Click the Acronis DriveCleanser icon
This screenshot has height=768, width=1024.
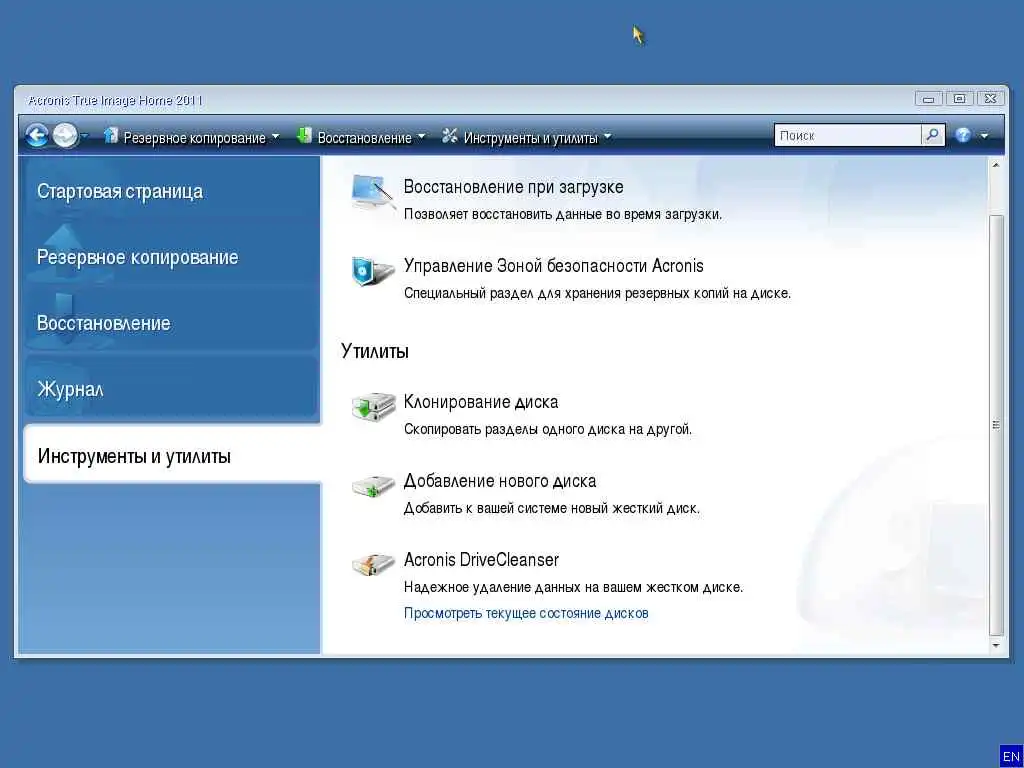pos(373,564)
